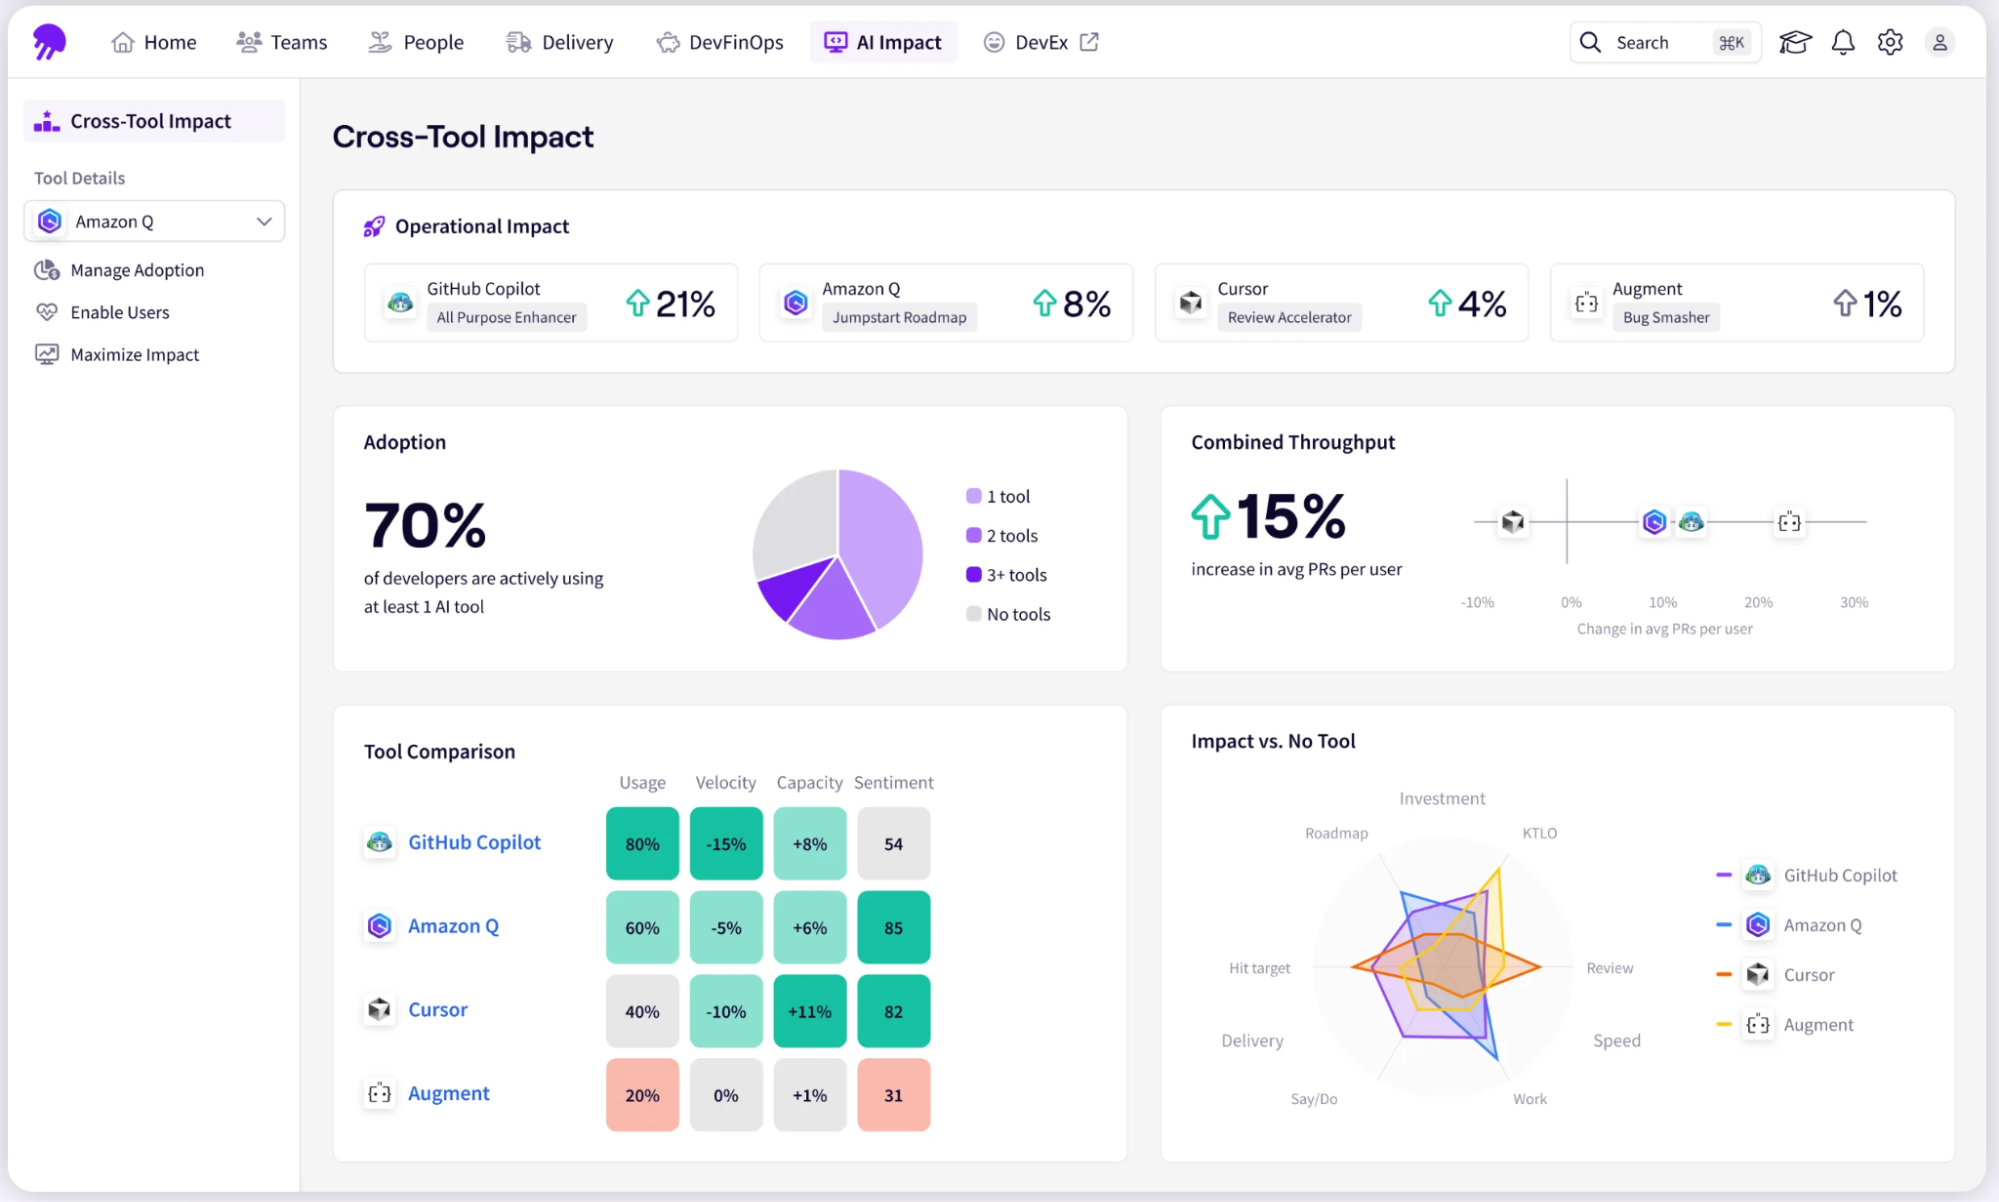Click Augment icon in Tool Comparison
The image size is (1999, 1202).
379,1093
